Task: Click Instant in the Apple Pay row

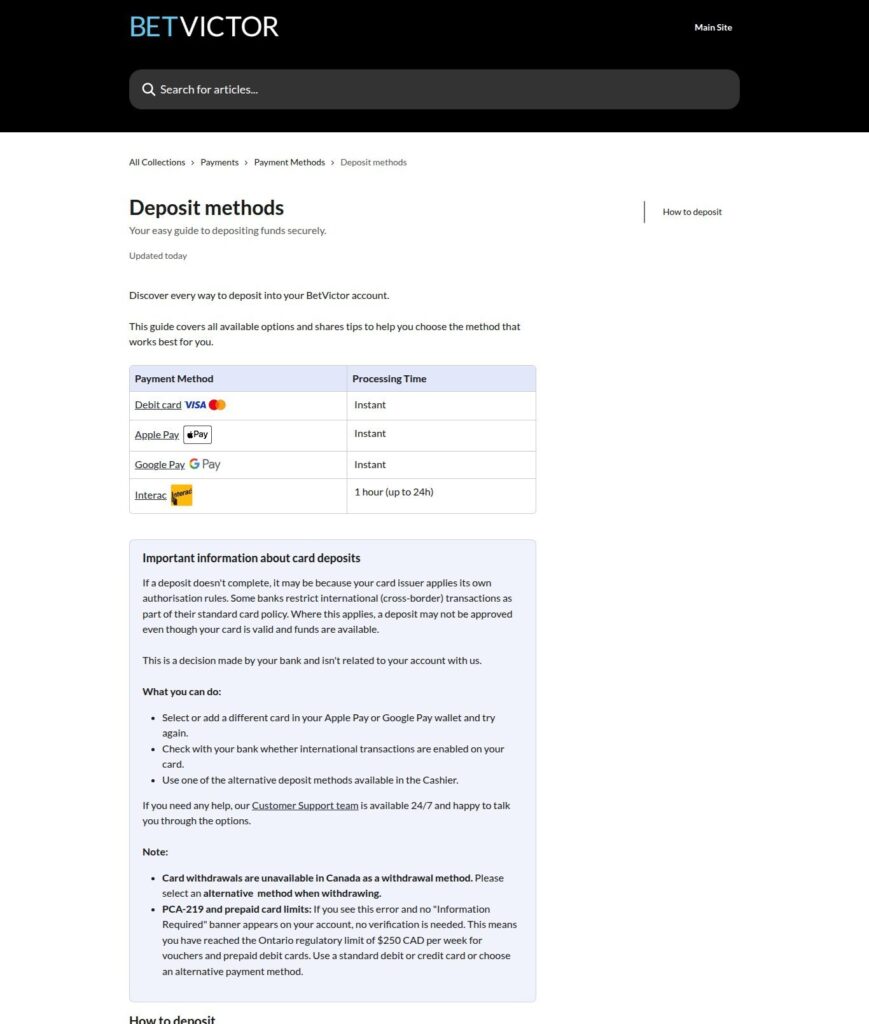Action: click(370, 434)
